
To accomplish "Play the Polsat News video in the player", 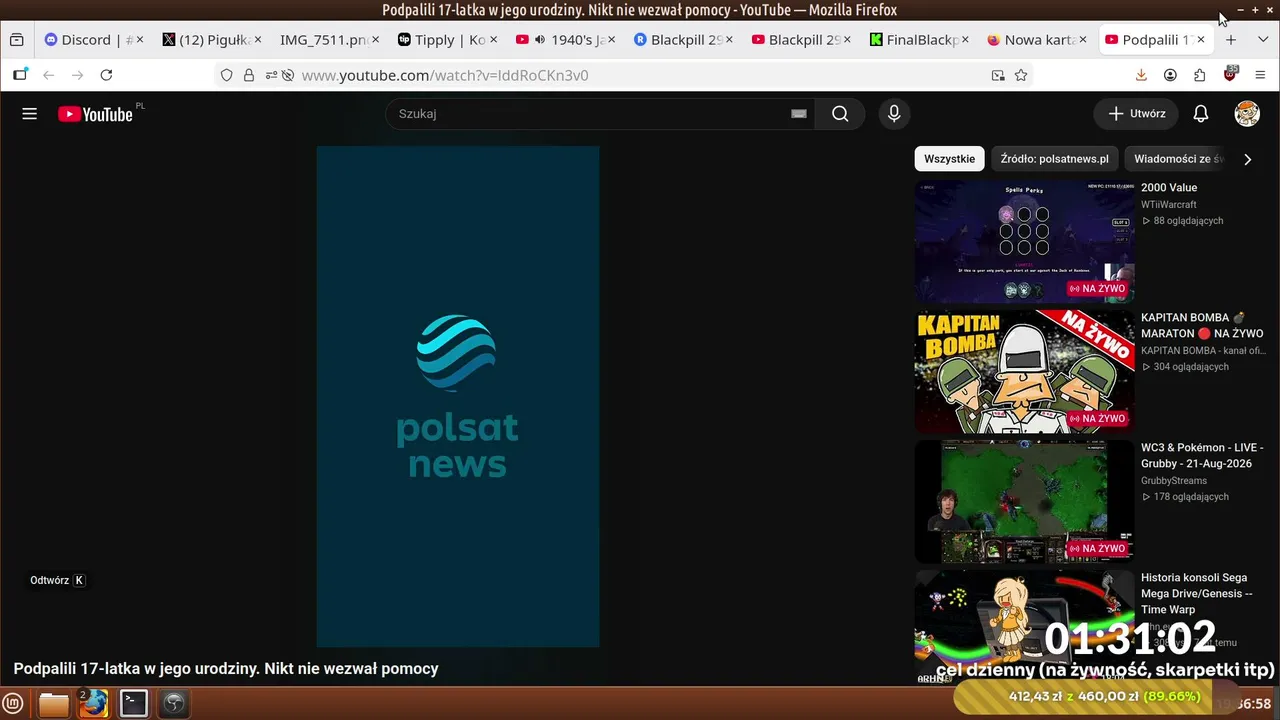I will click(x=458, y=397).
